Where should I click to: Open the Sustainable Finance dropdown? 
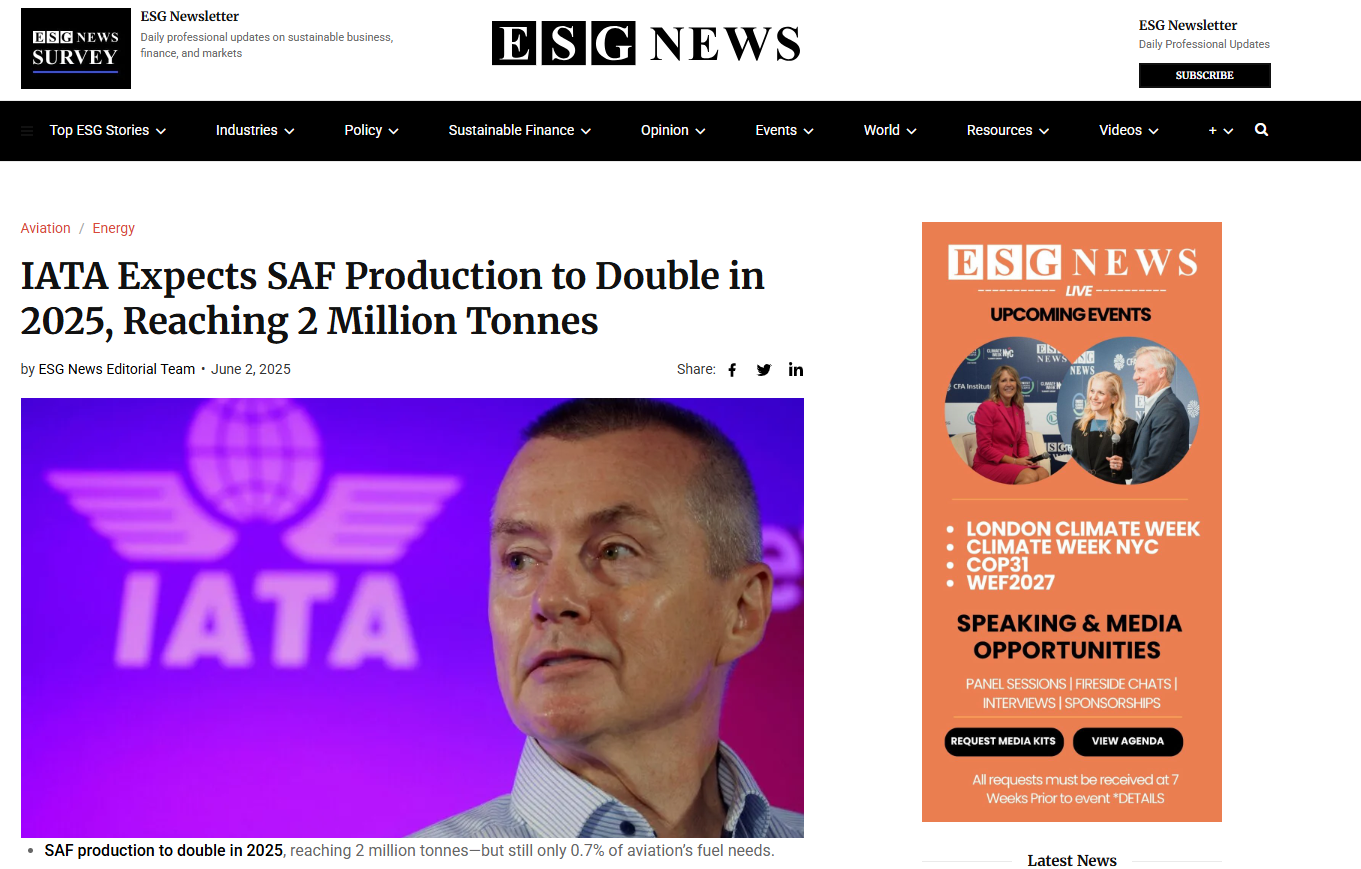520,130
